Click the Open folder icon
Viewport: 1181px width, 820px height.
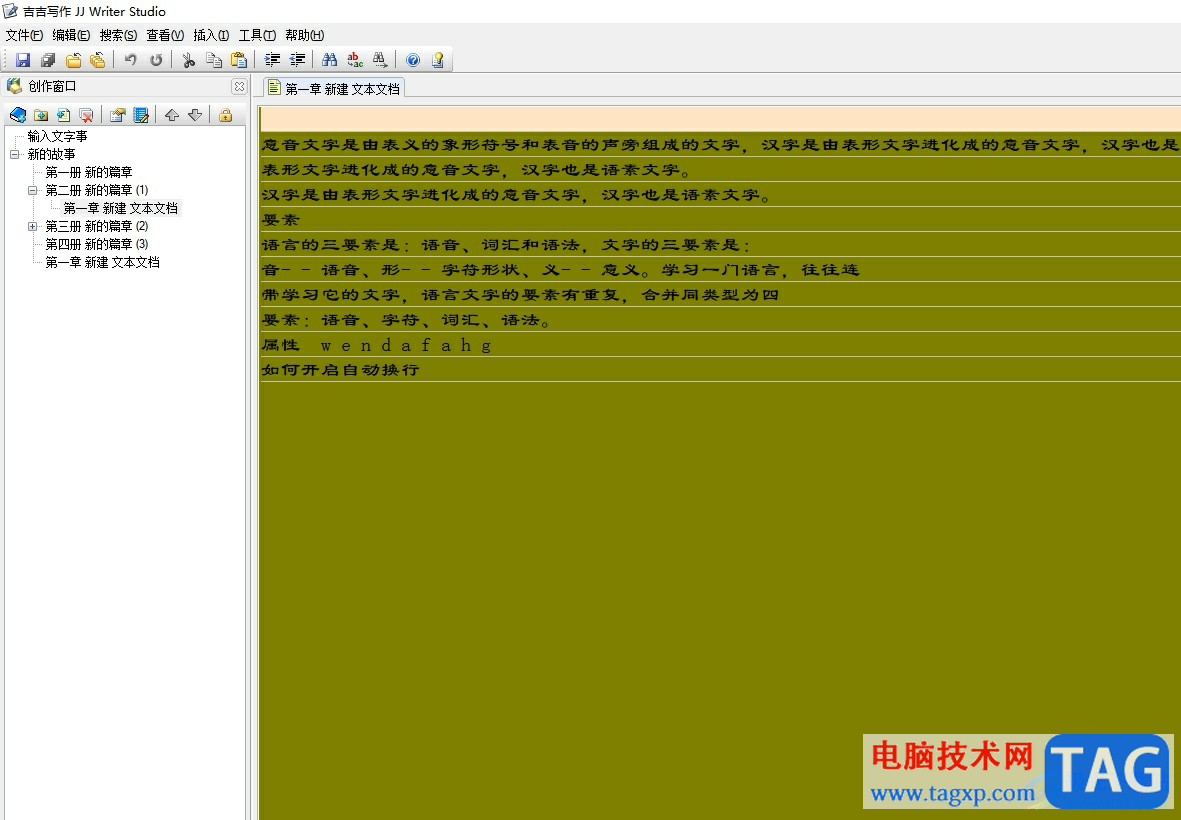pyautogui.click(x=73, y=59)
